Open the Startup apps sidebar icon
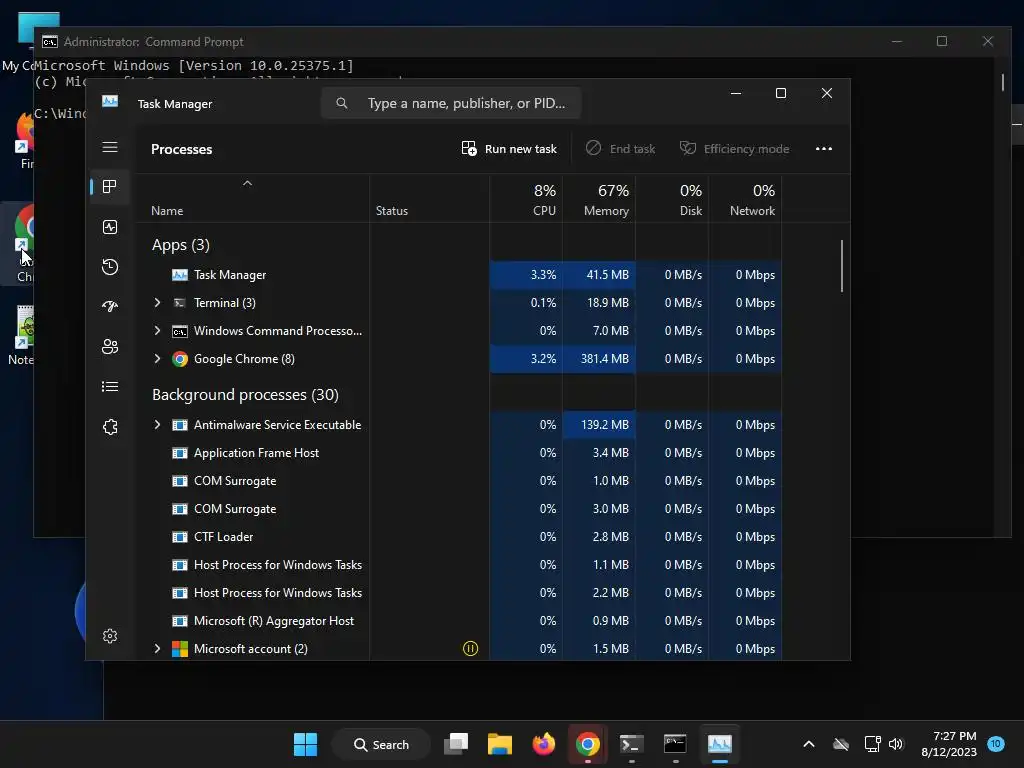 click(x=110, y=306)
